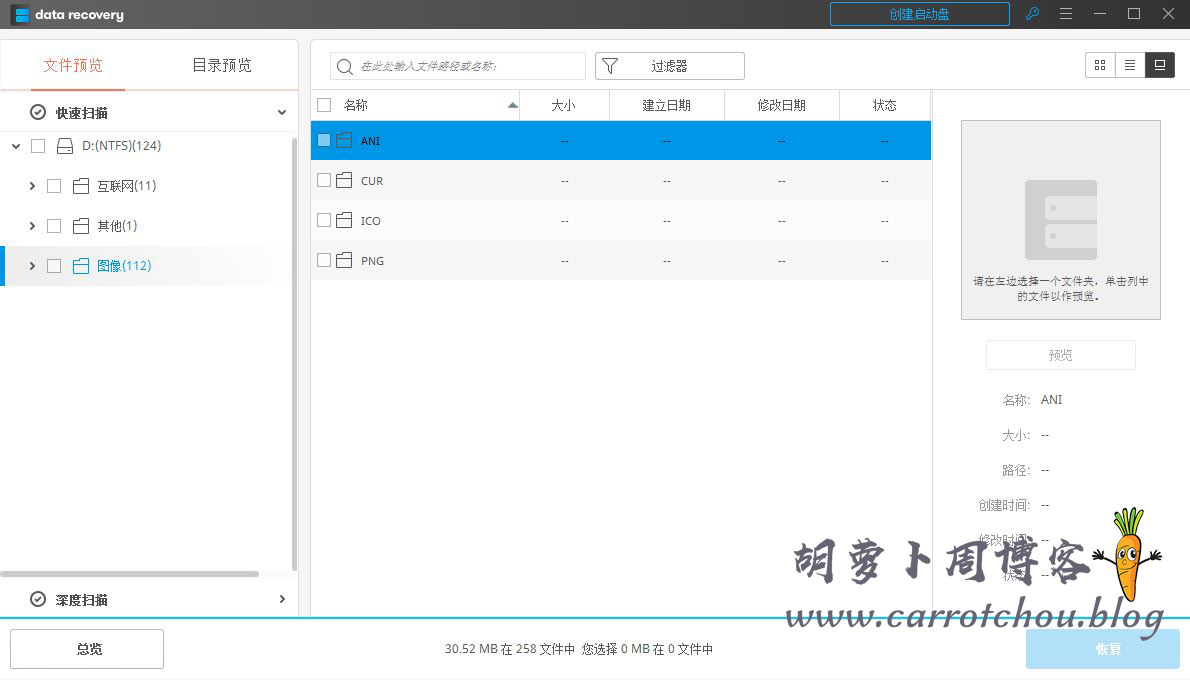Image resolution: width=1190 pixels, height=680 pixels.
Task: Collapse the 快速扫描 section
Action: (282, 112)
